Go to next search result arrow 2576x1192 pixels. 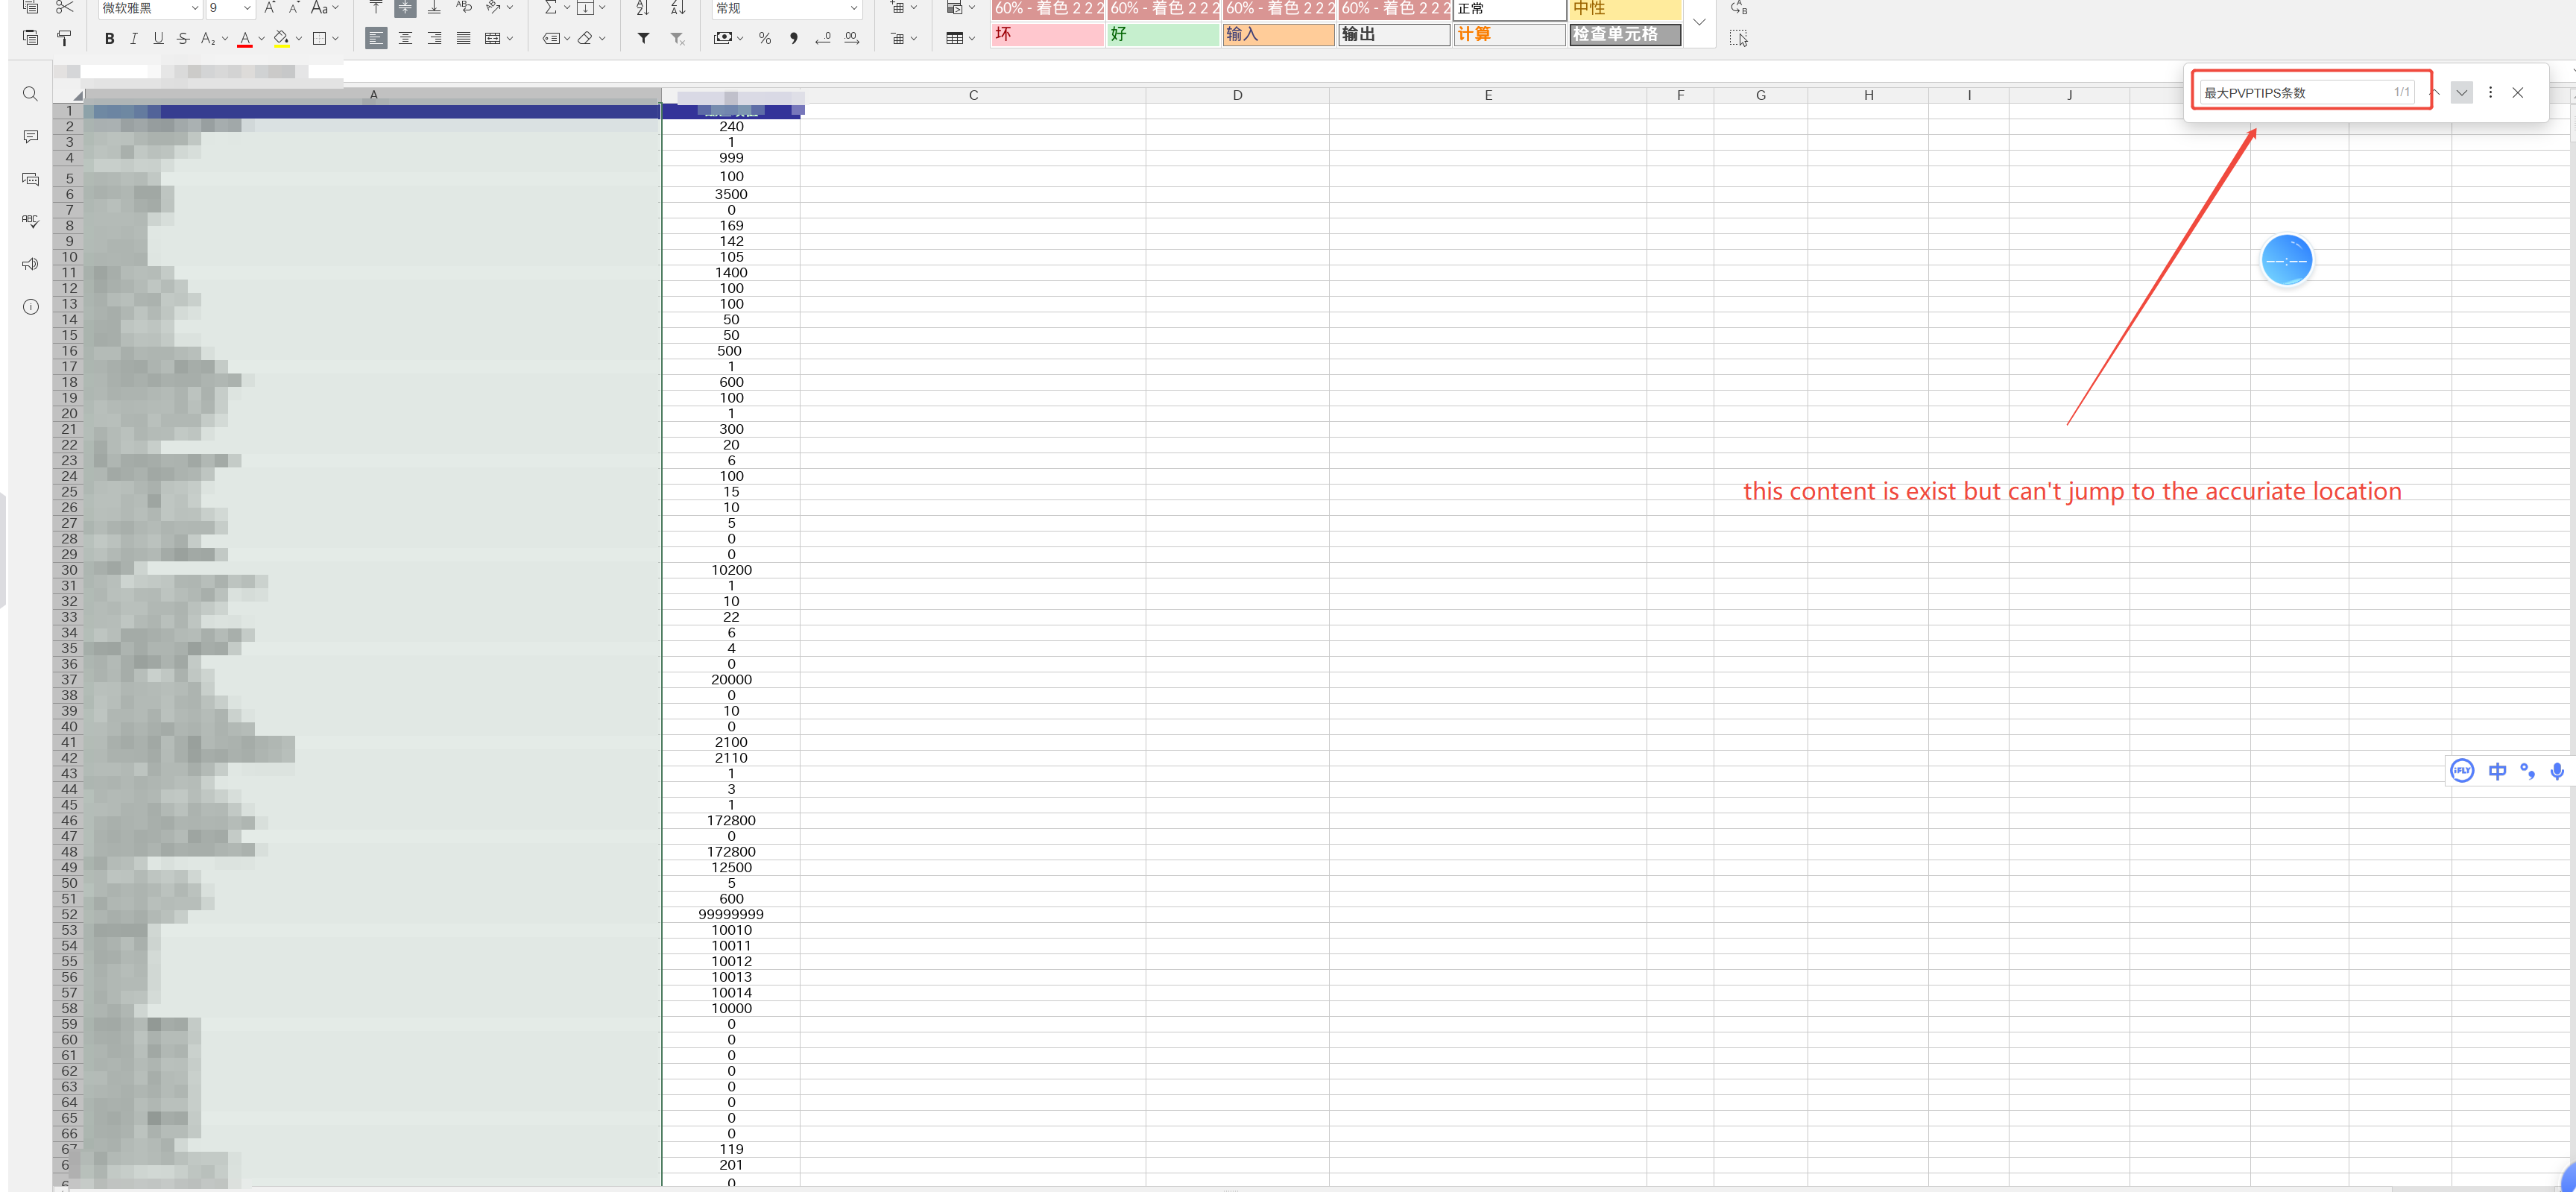2461,92
